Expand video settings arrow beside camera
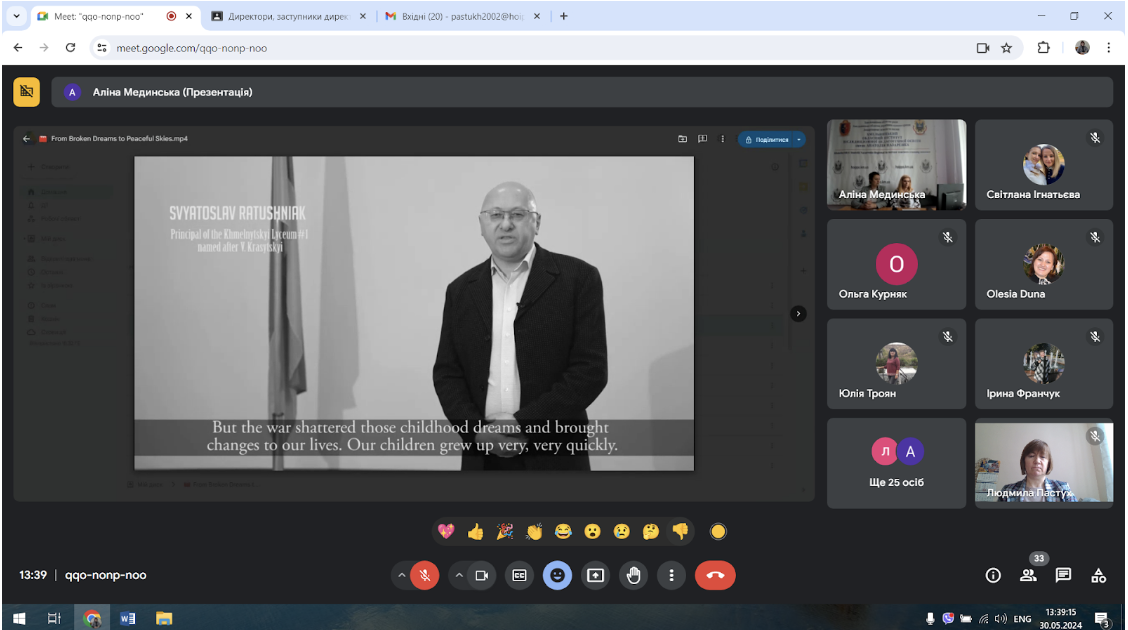This screenshot has height=630, width=1128. pyautogui.click(x=459, y=575)
